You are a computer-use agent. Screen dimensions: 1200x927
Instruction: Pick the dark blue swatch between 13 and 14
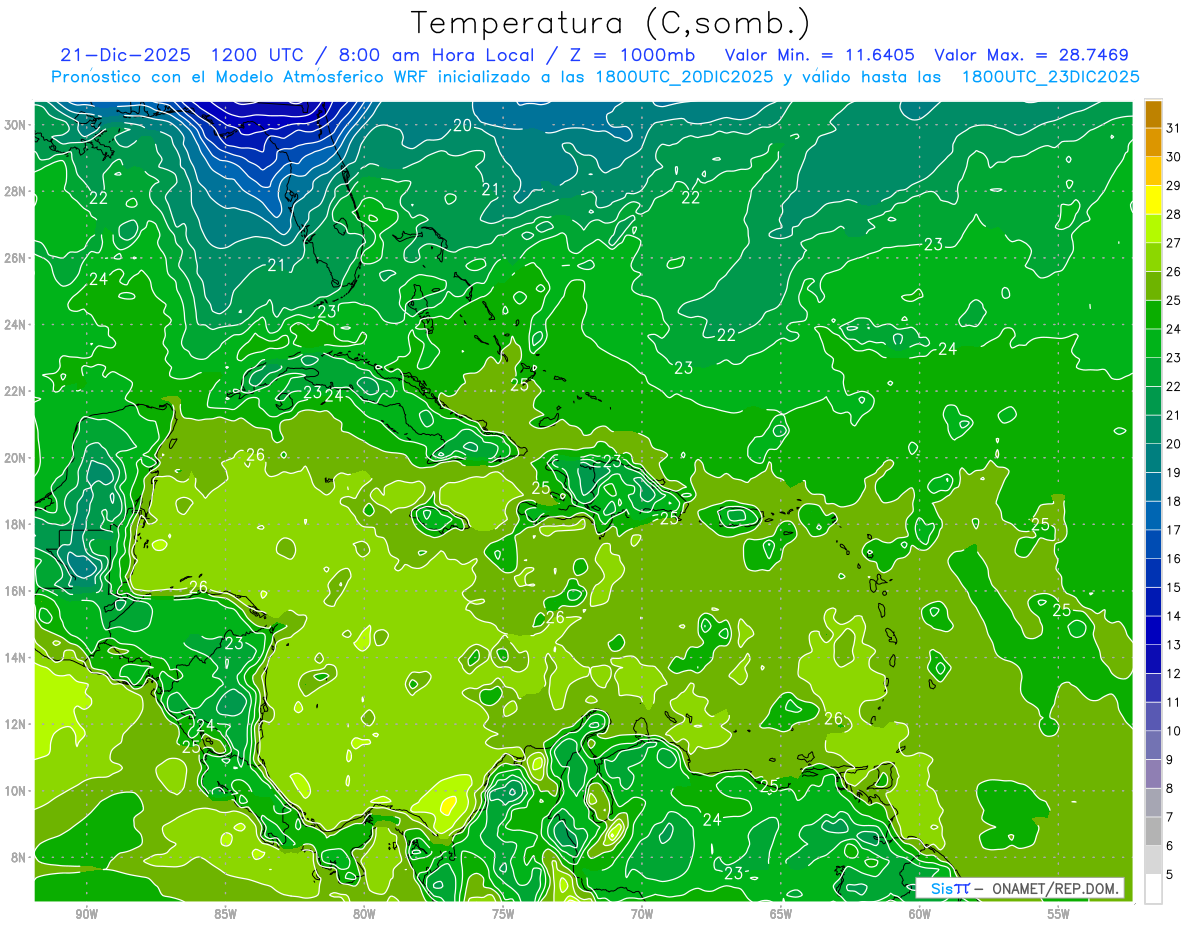1153,631
